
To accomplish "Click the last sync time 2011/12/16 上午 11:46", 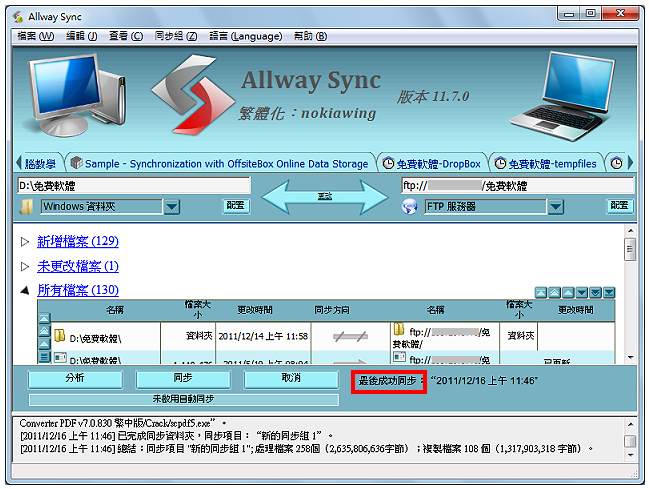I will tap(484, 381).
